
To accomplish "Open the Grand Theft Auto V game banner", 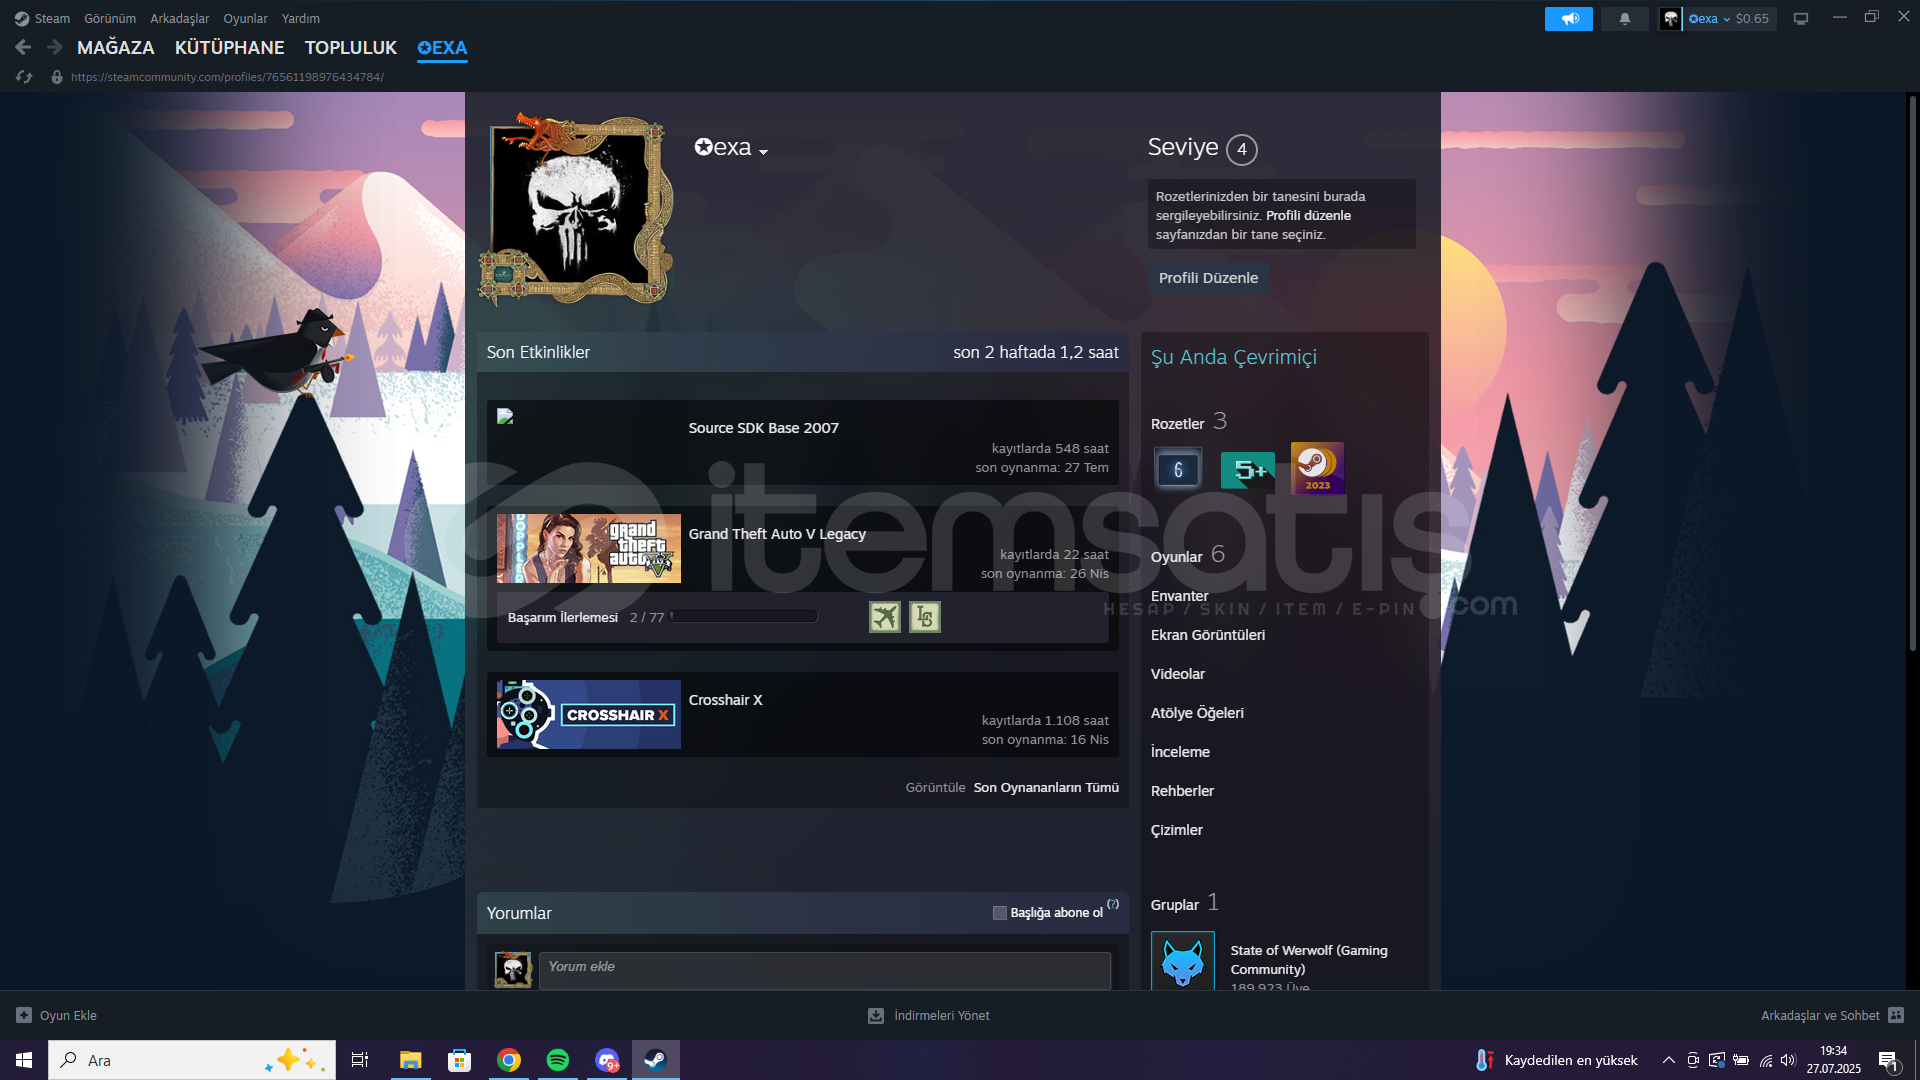I will [x=589, y=548].
